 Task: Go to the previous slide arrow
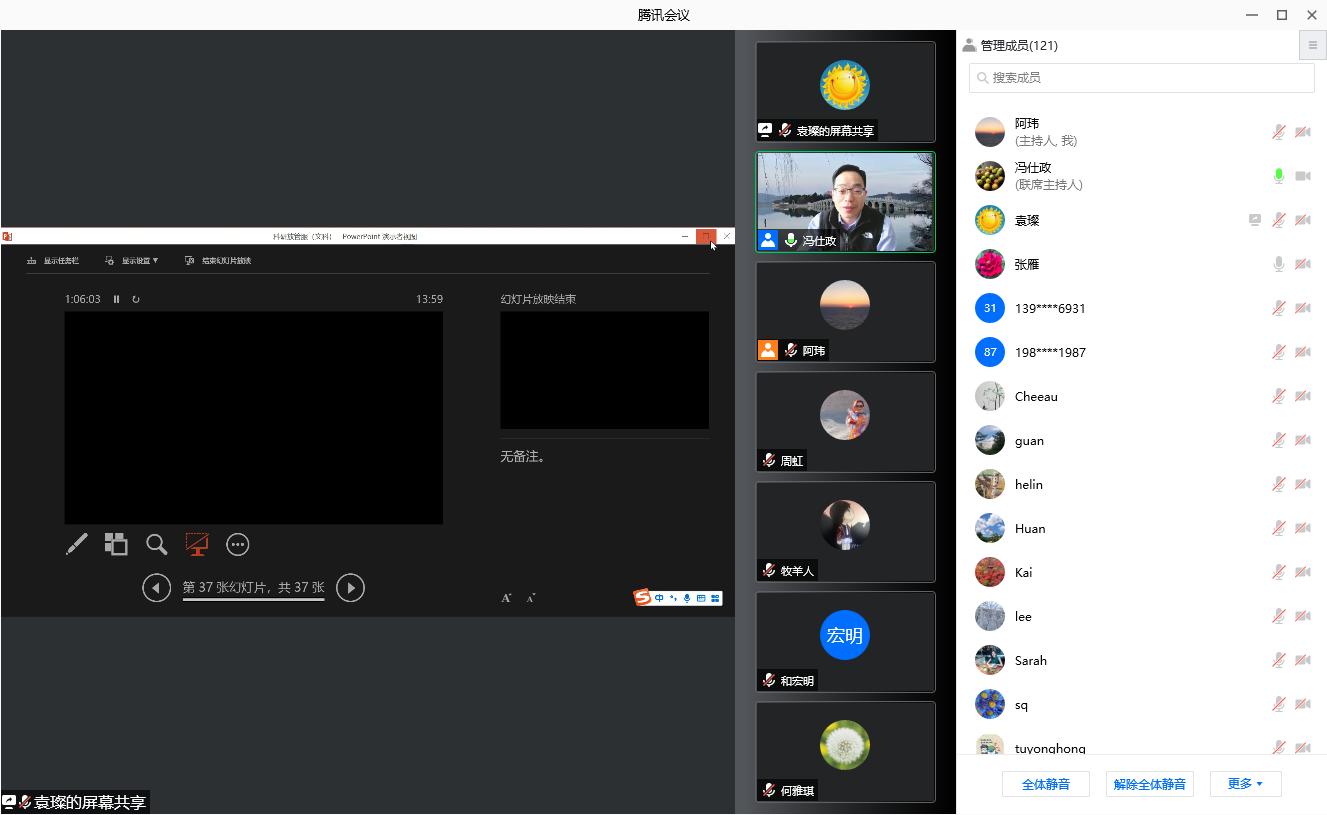156,588
